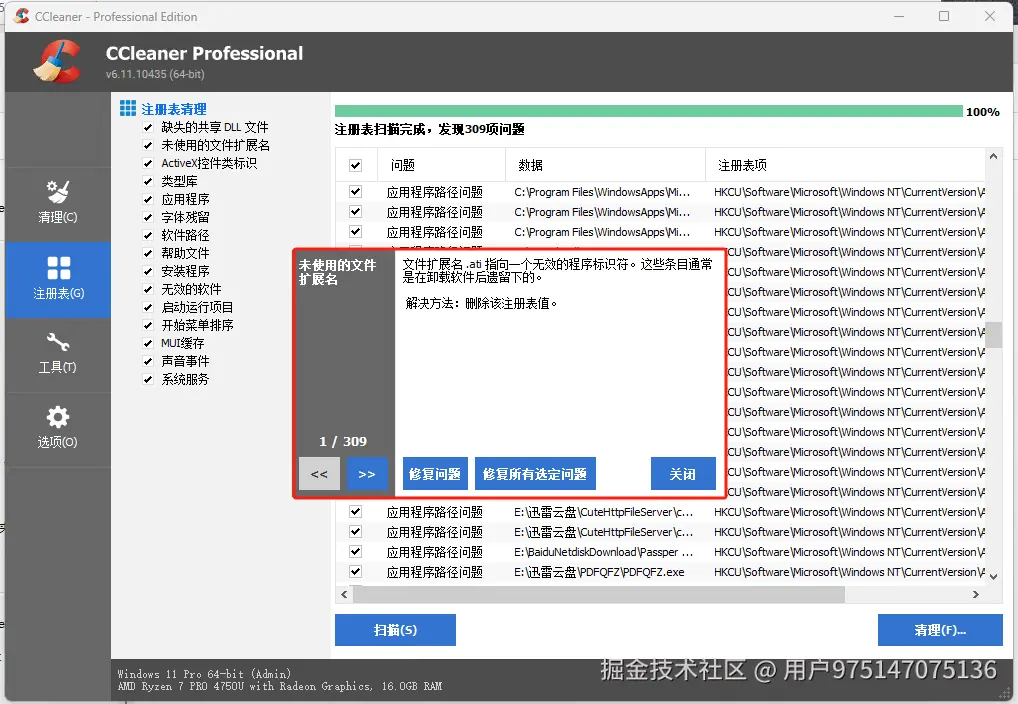Toggle the 应用程序 checkbox

tap(148, 199)
